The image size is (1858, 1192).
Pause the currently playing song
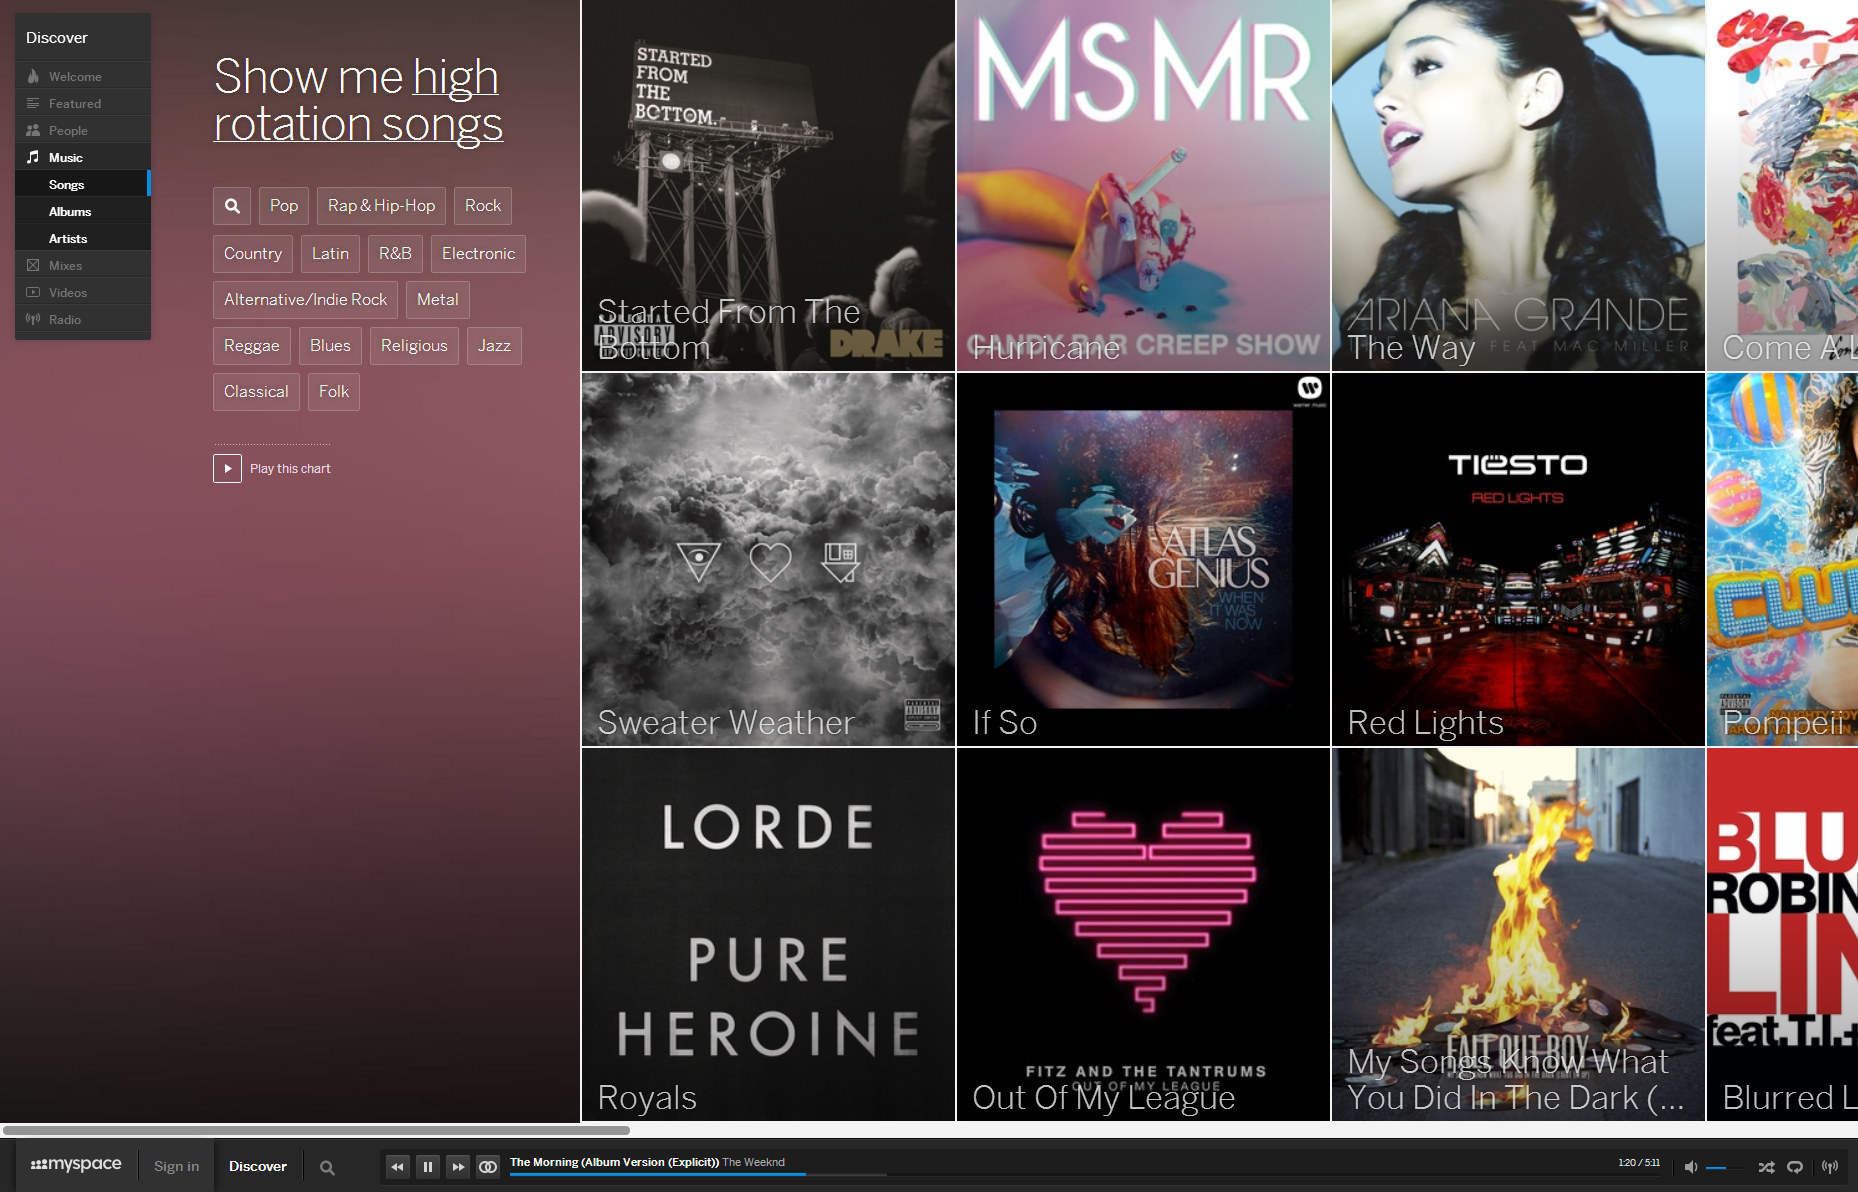[x=427, y=1167]
